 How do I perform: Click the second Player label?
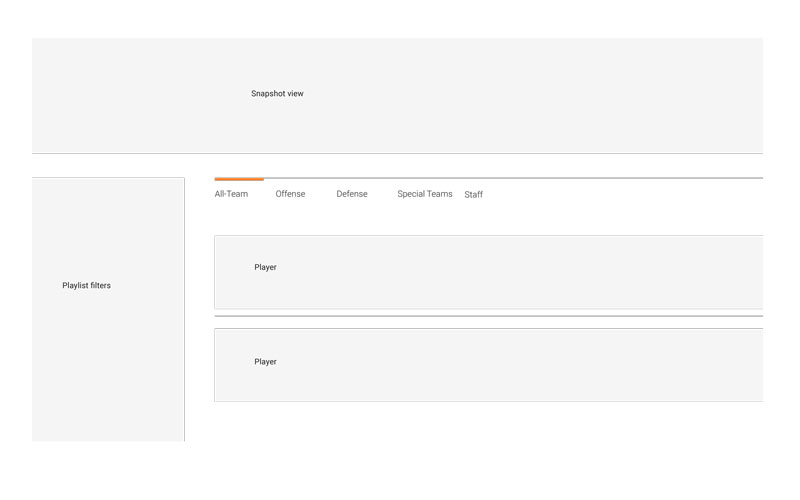265,362
